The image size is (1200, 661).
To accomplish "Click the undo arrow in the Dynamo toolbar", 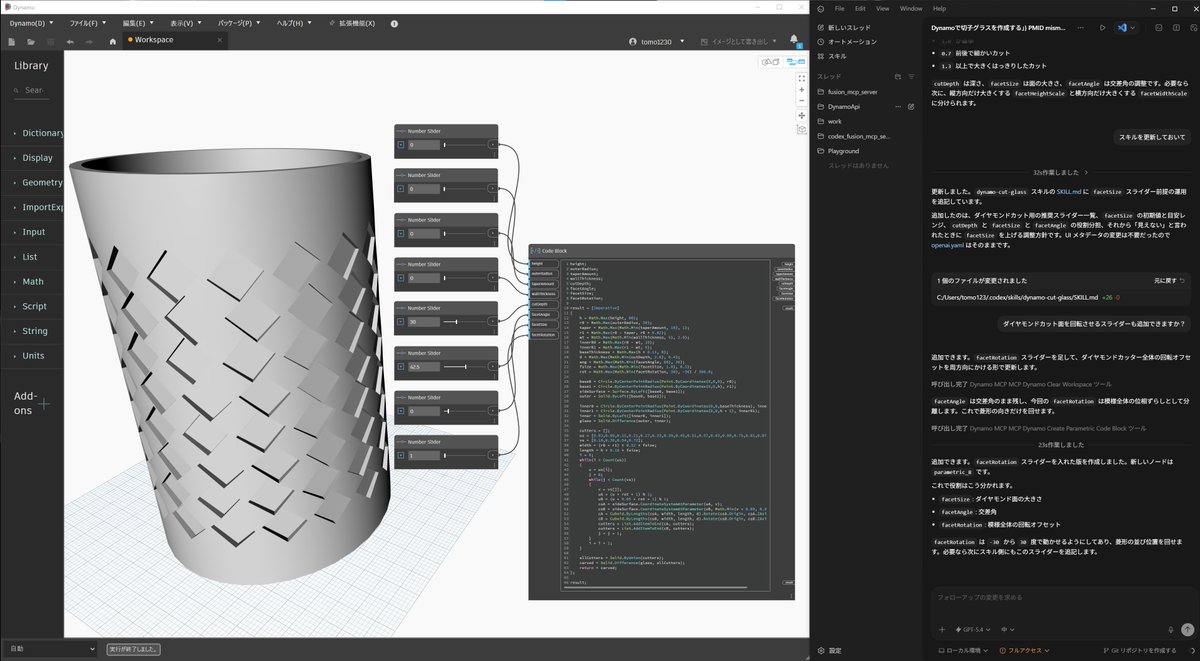I will (70, 40).
